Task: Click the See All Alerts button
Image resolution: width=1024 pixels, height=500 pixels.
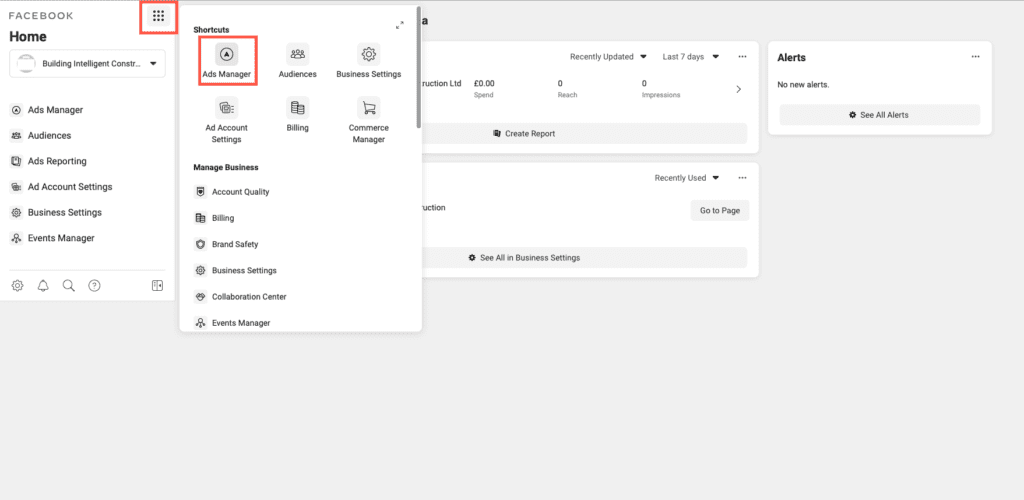Action: pyautogui.click(x=879, y=116)
